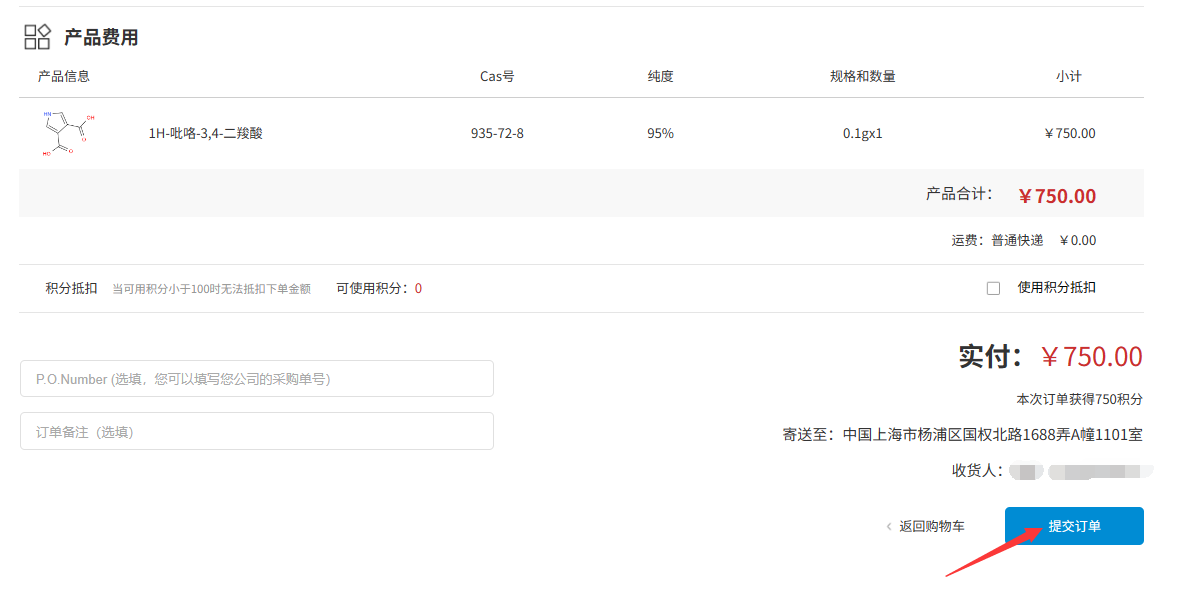Image resolution: width=1189 pixels, height=589 pixels.
Task: Click the CAS number 935-72-8
Action: coord(497,133)
